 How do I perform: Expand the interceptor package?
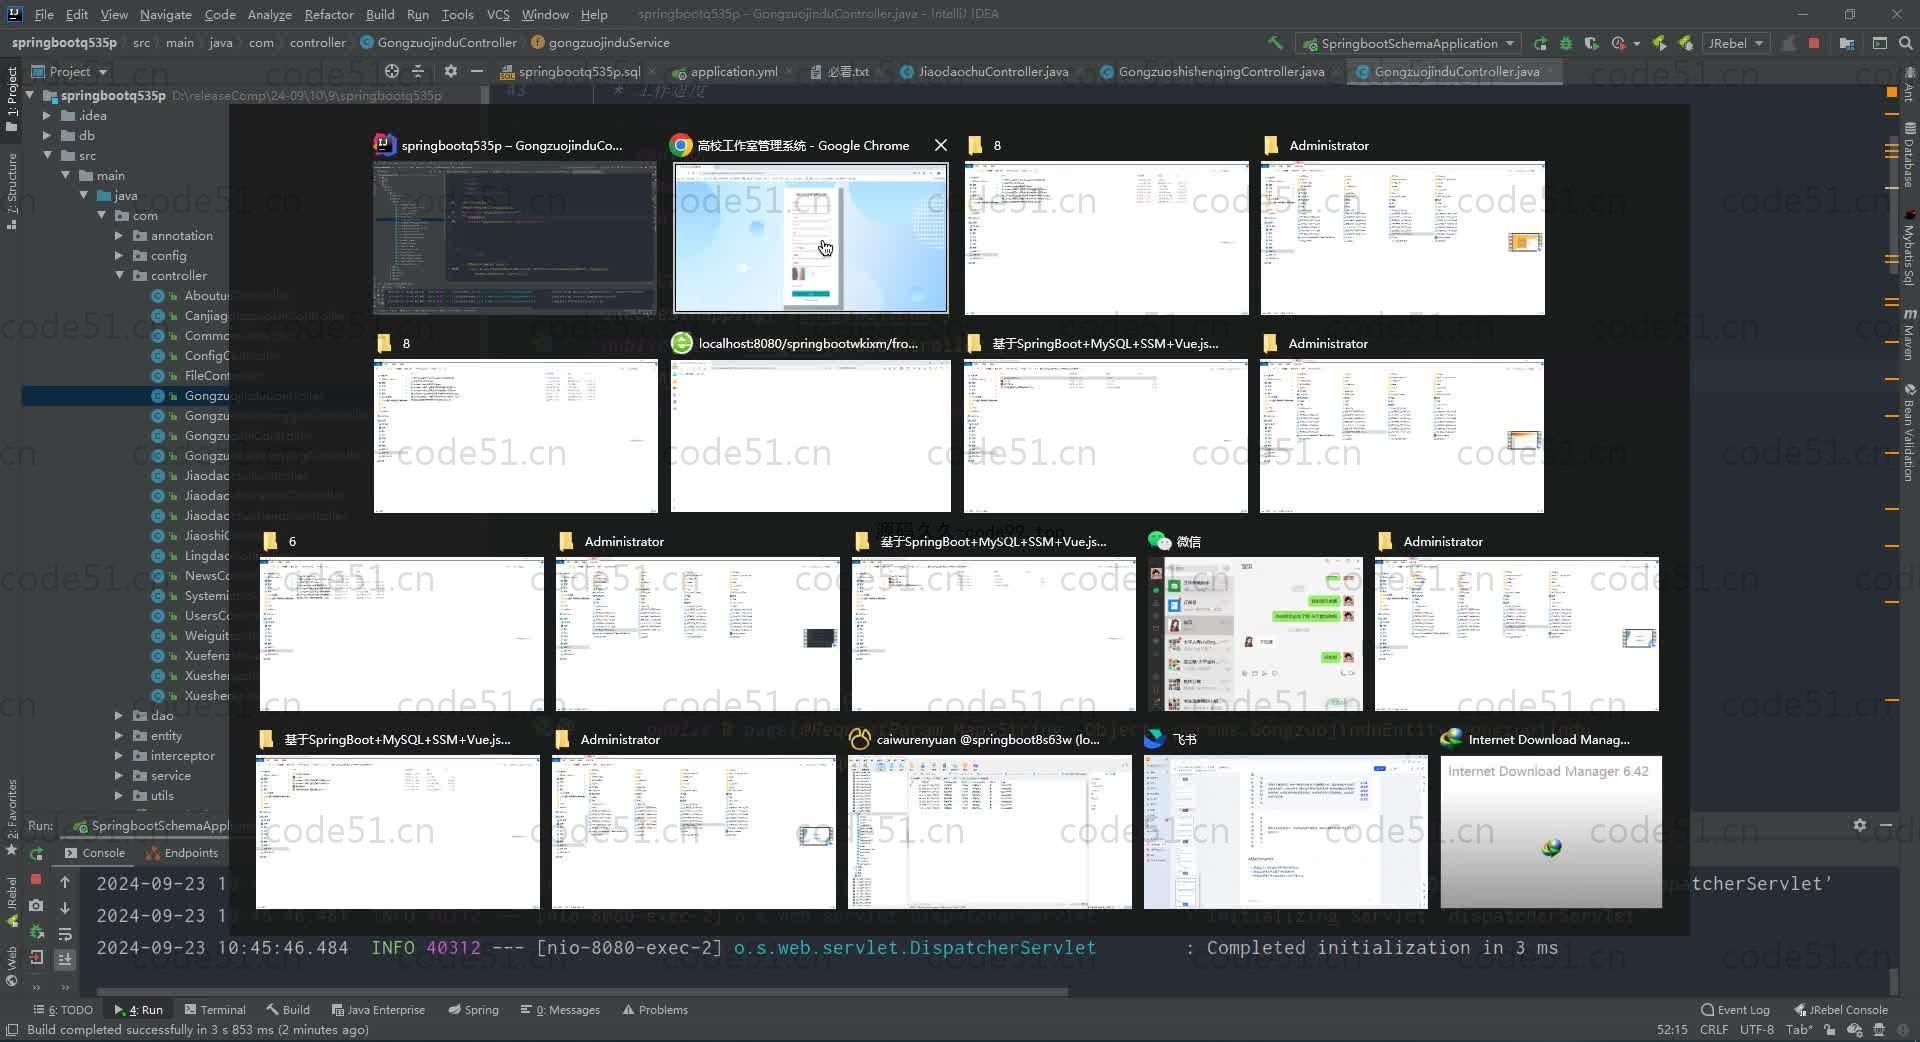pyautogui.click(x=119, y=755)
